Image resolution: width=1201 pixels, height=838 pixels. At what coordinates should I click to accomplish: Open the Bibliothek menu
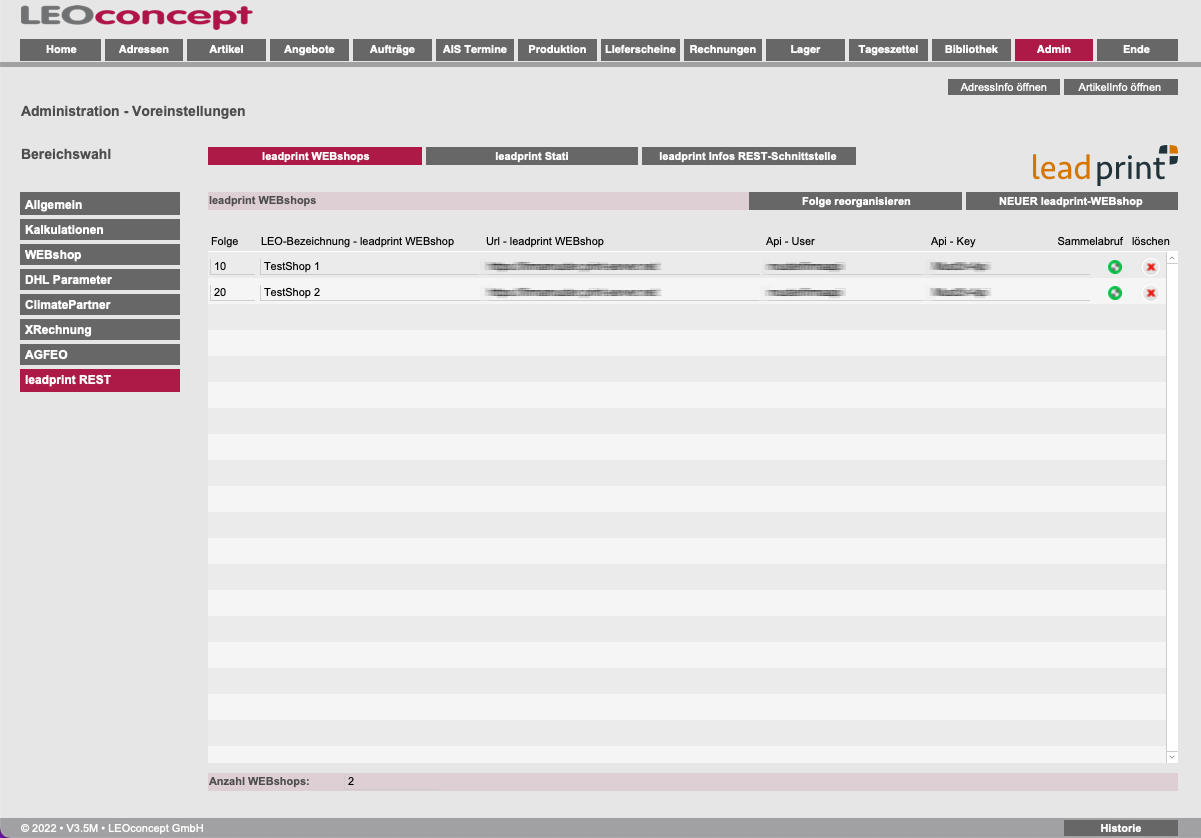click(971, 50)
